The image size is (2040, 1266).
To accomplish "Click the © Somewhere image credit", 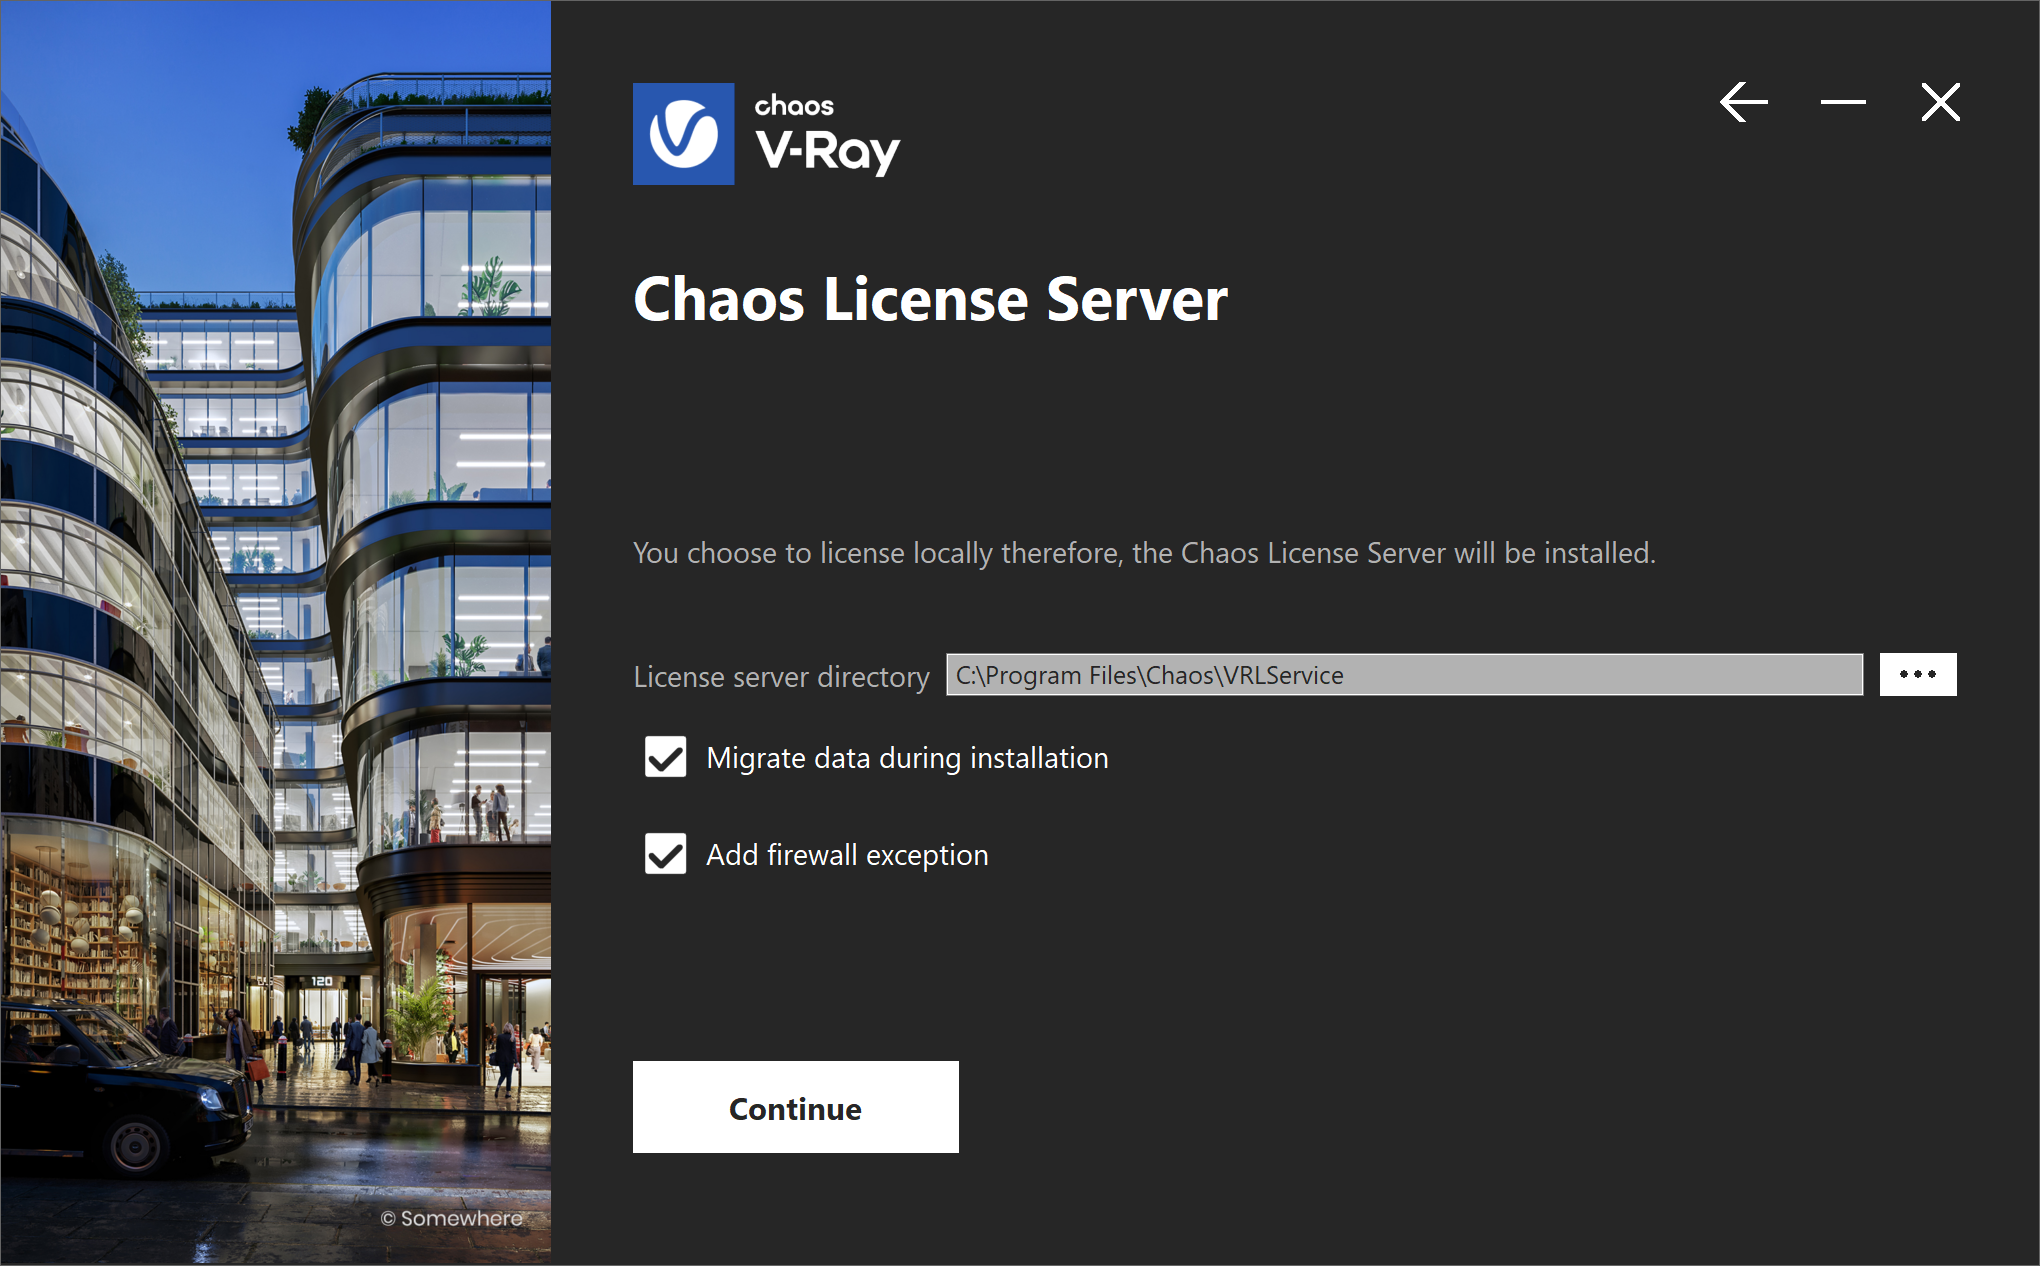I will 452,1218.
